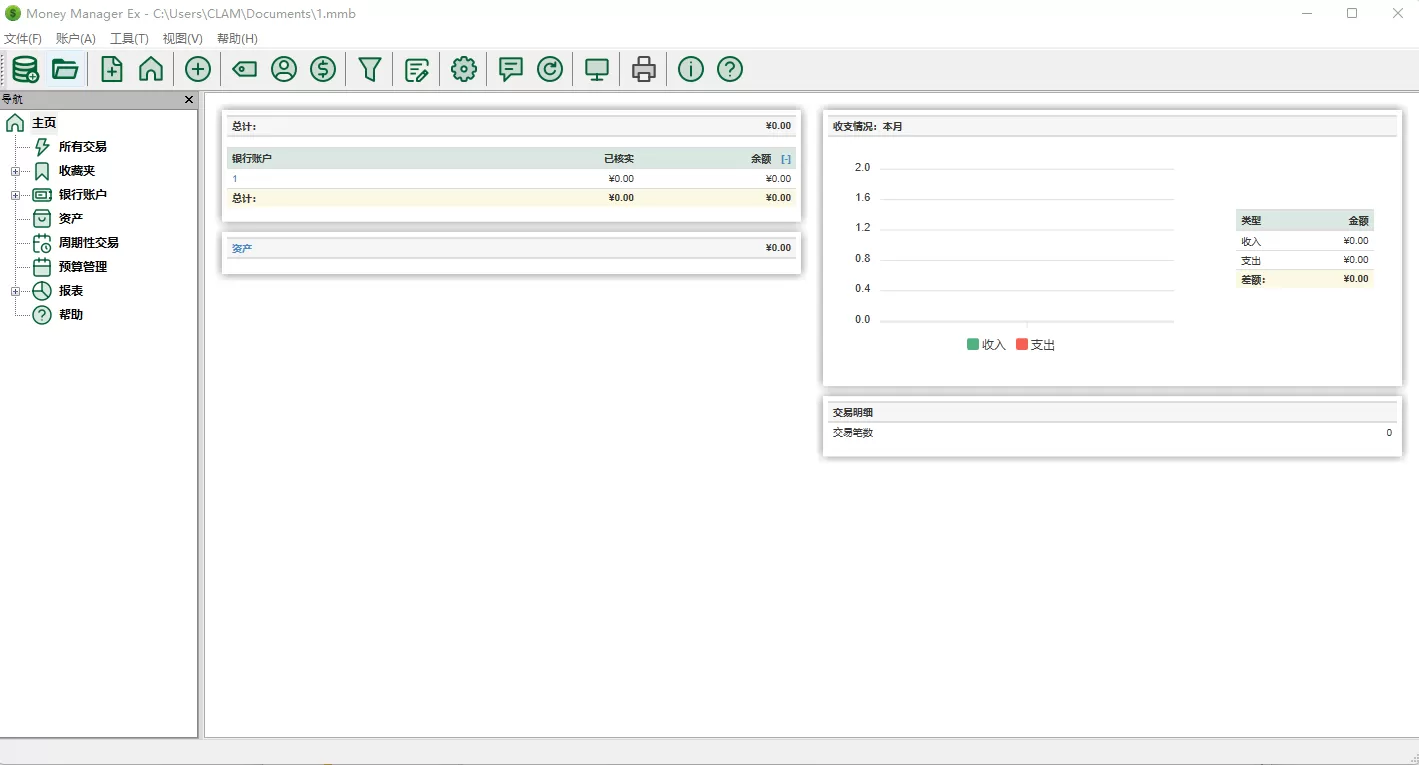Add a new transaction with the plus icon

pos(197,69)
